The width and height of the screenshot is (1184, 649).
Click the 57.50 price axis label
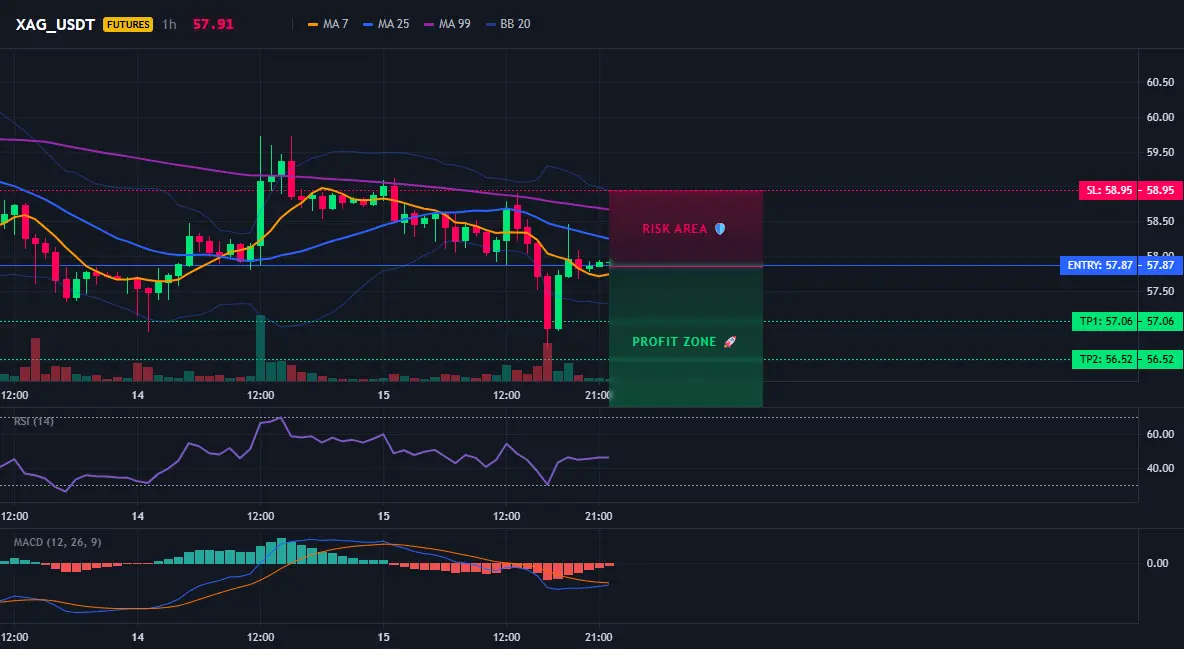[x=1160, y=291]
